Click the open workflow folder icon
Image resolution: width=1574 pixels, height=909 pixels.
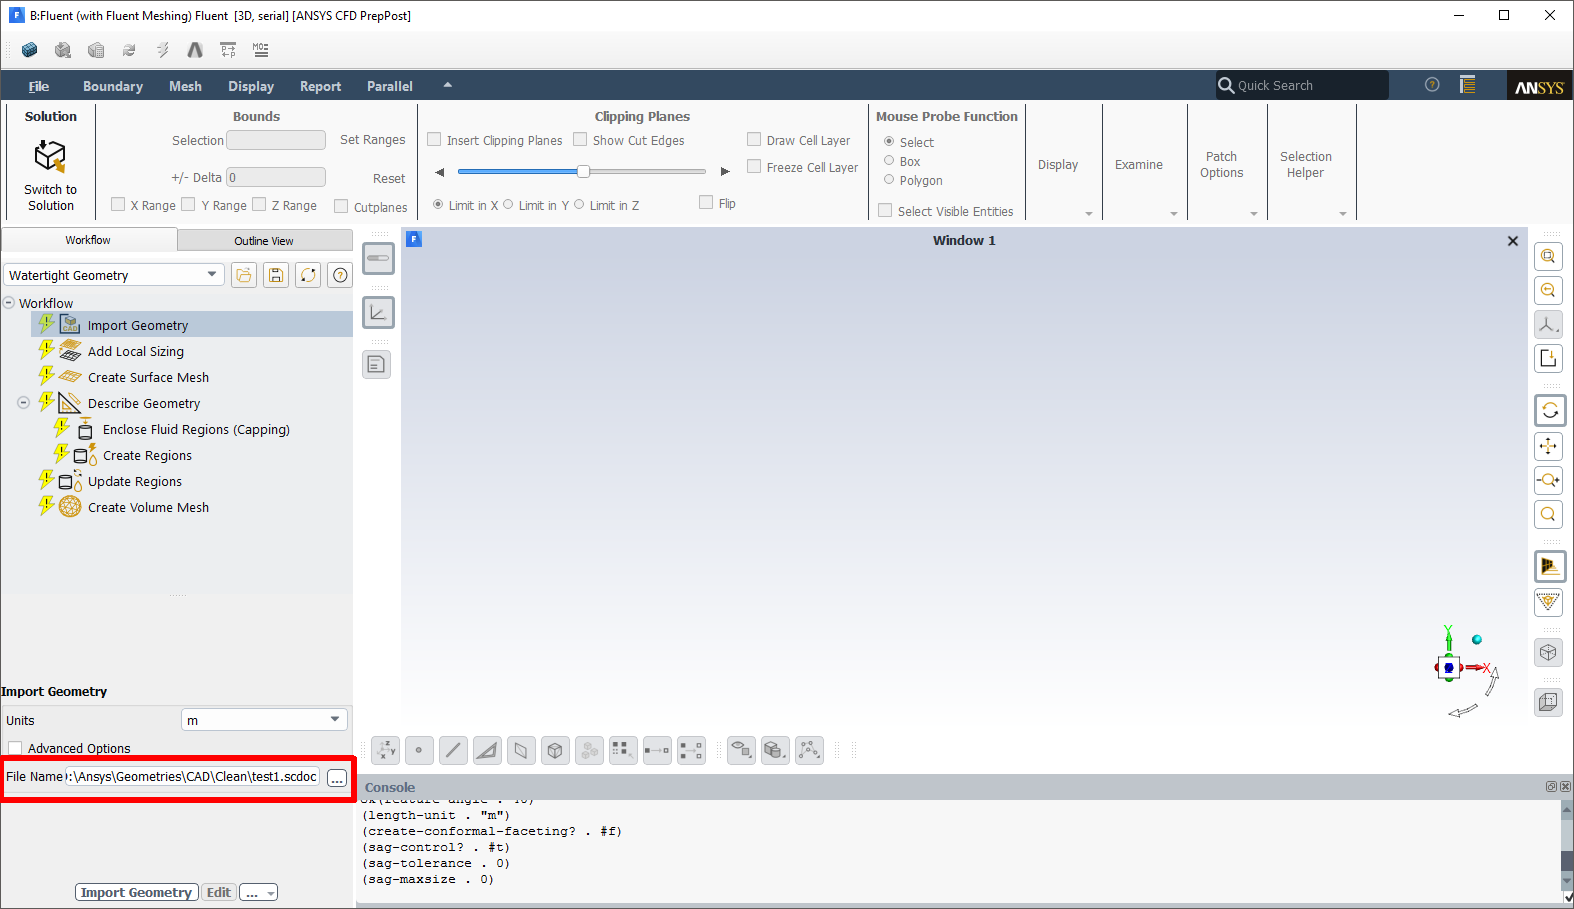point(244,275)
